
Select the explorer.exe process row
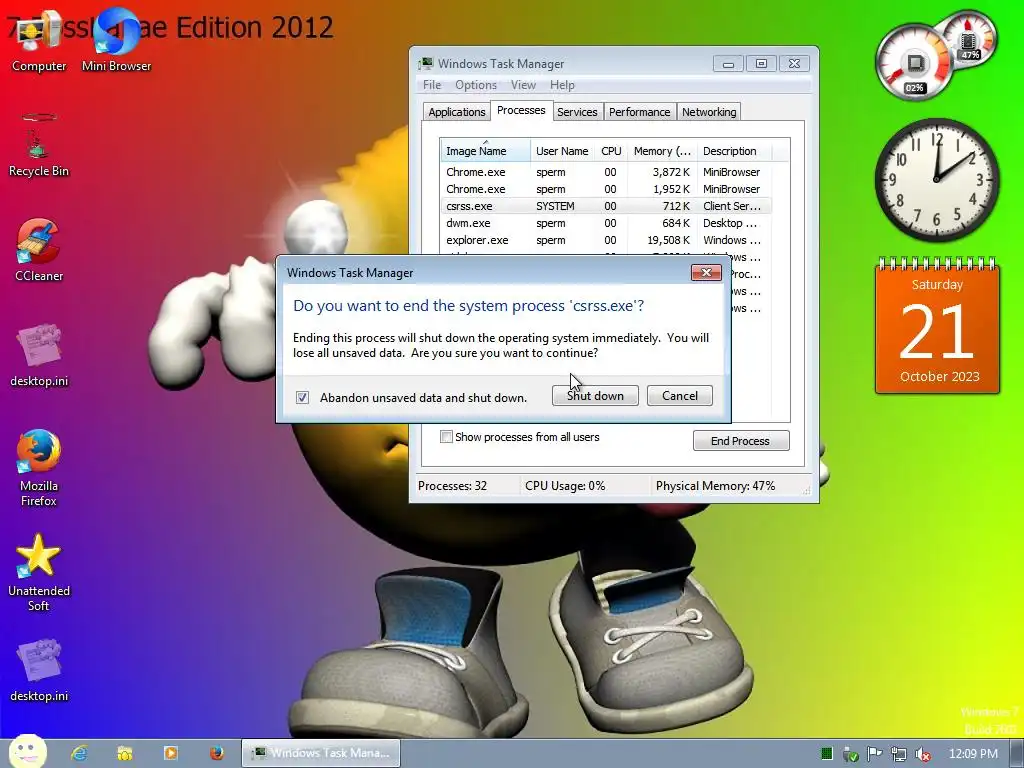[x=606, y=240]
